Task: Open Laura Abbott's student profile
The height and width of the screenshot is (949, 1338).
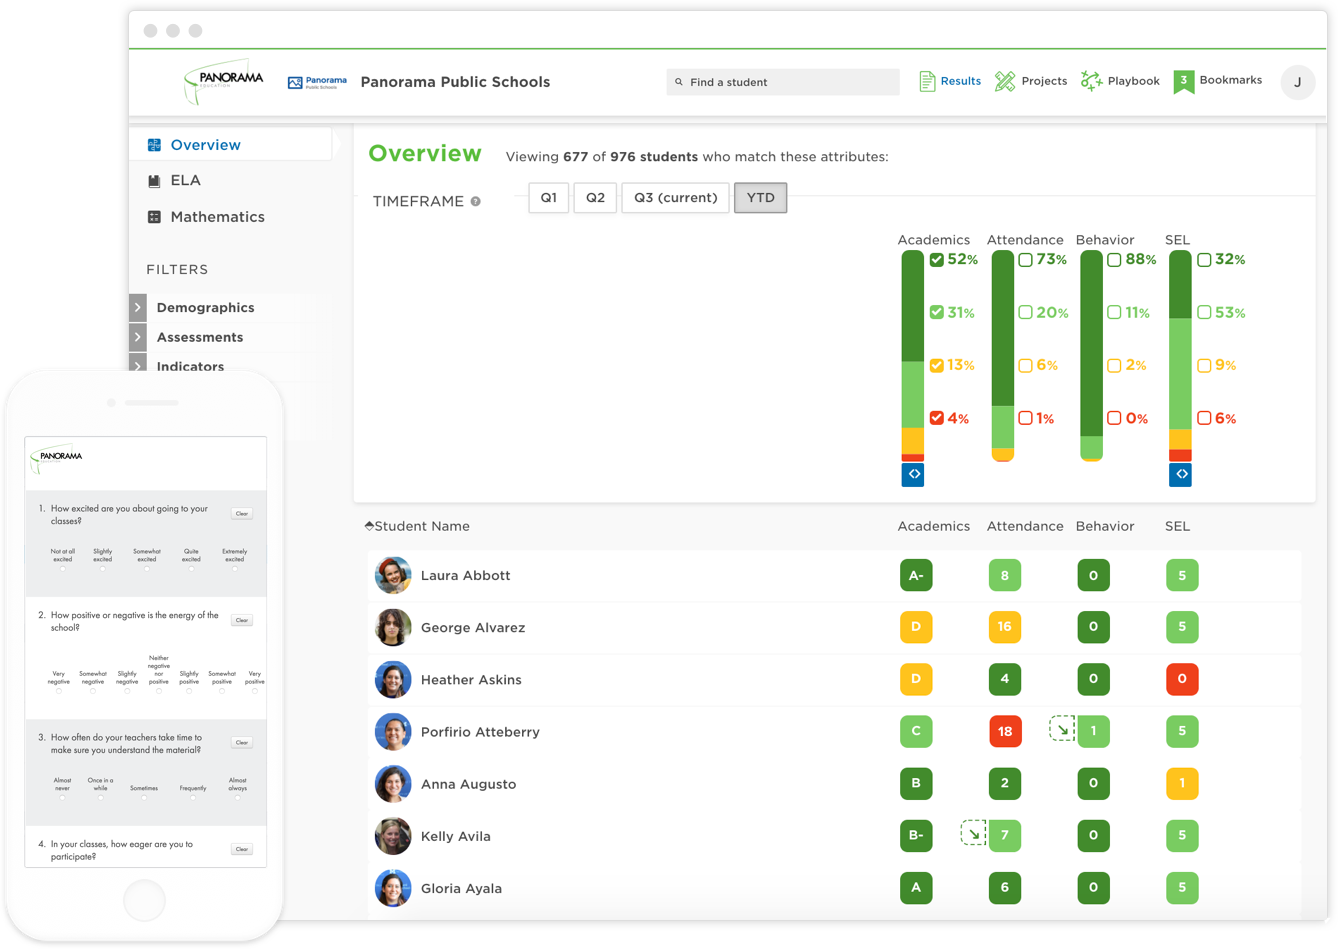Action: point(466,575)
